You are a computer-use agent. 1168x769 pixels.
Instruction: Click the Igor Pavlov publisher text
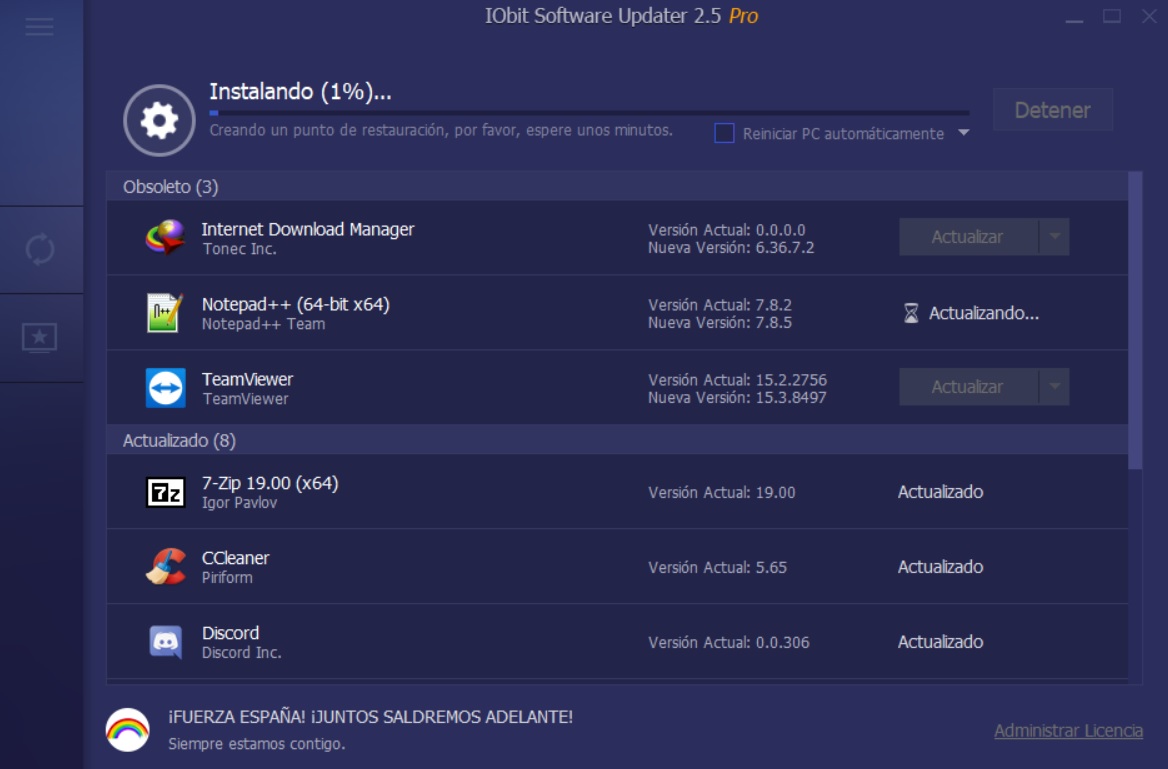(x=239, y=502)
